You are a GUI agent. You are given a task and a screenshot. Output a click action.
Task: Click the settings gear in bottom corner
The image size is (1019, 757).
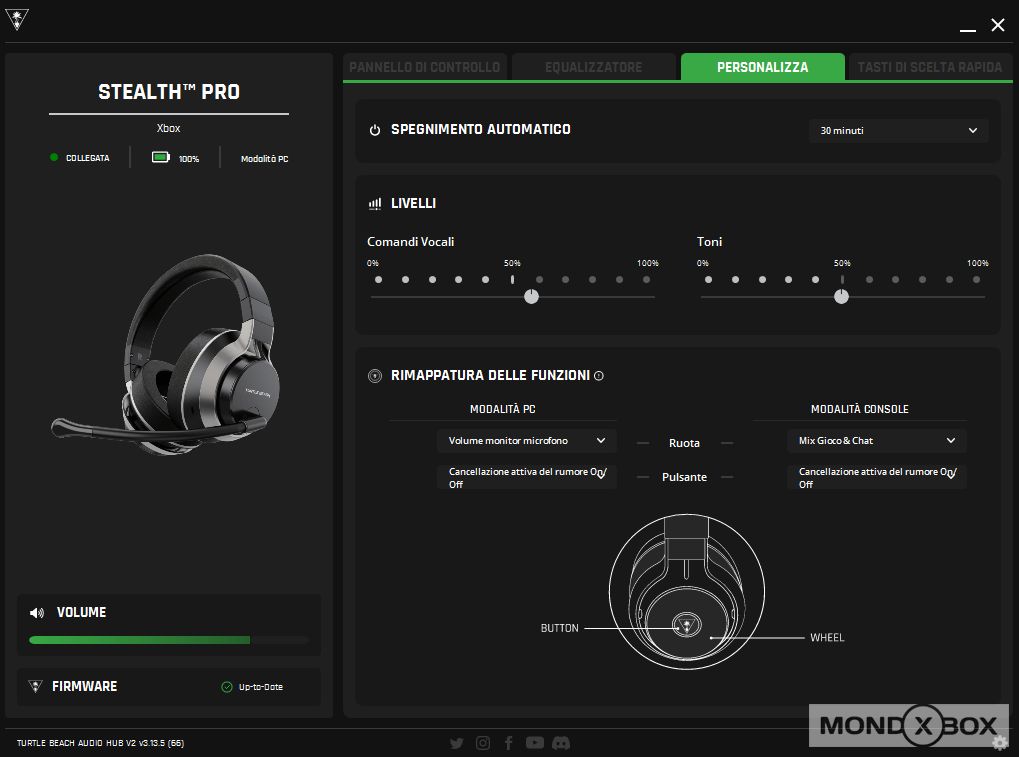[999, 742]
